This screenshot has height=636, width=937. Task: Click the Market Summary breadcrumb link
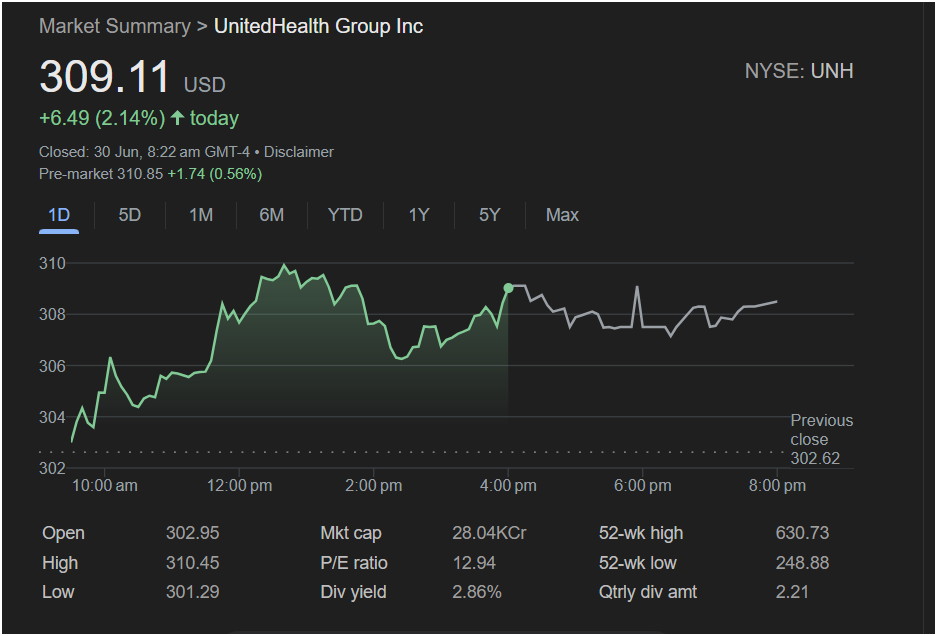[x=115, y=26]
